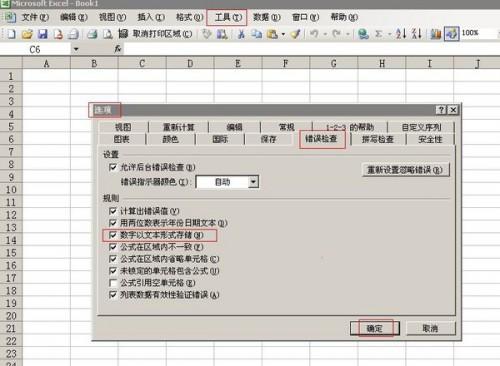Switch to the 安全性 tab

[x=430, y=139]
